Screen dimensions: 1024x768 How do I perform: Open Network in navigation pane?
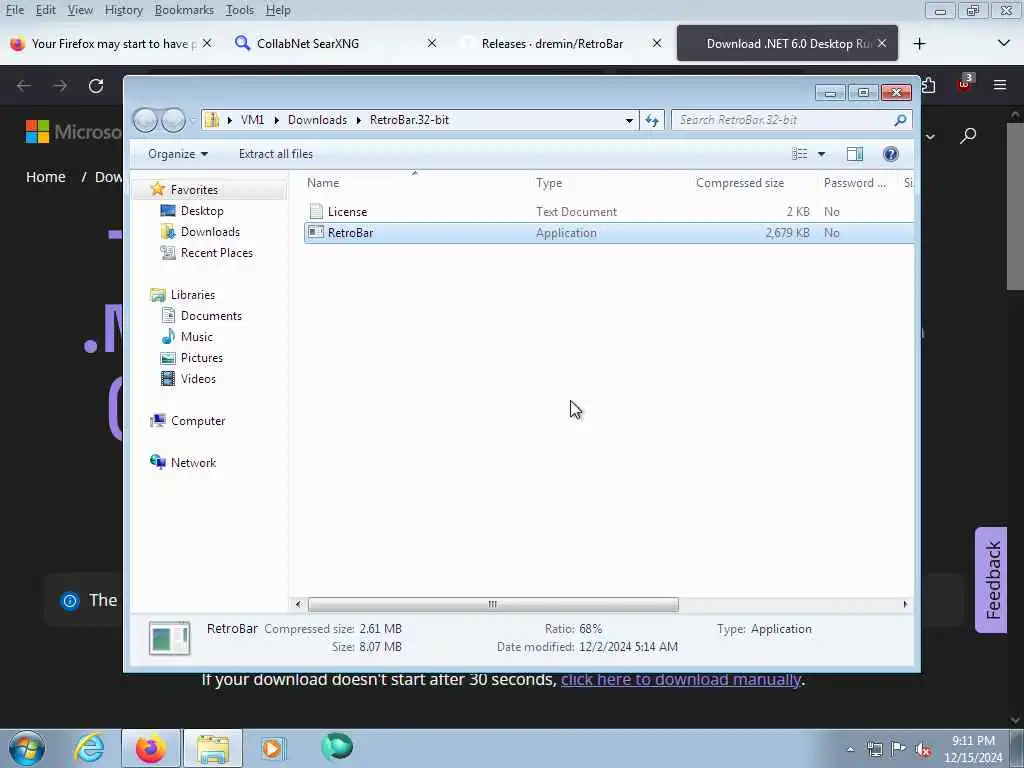tap(193, 462)
